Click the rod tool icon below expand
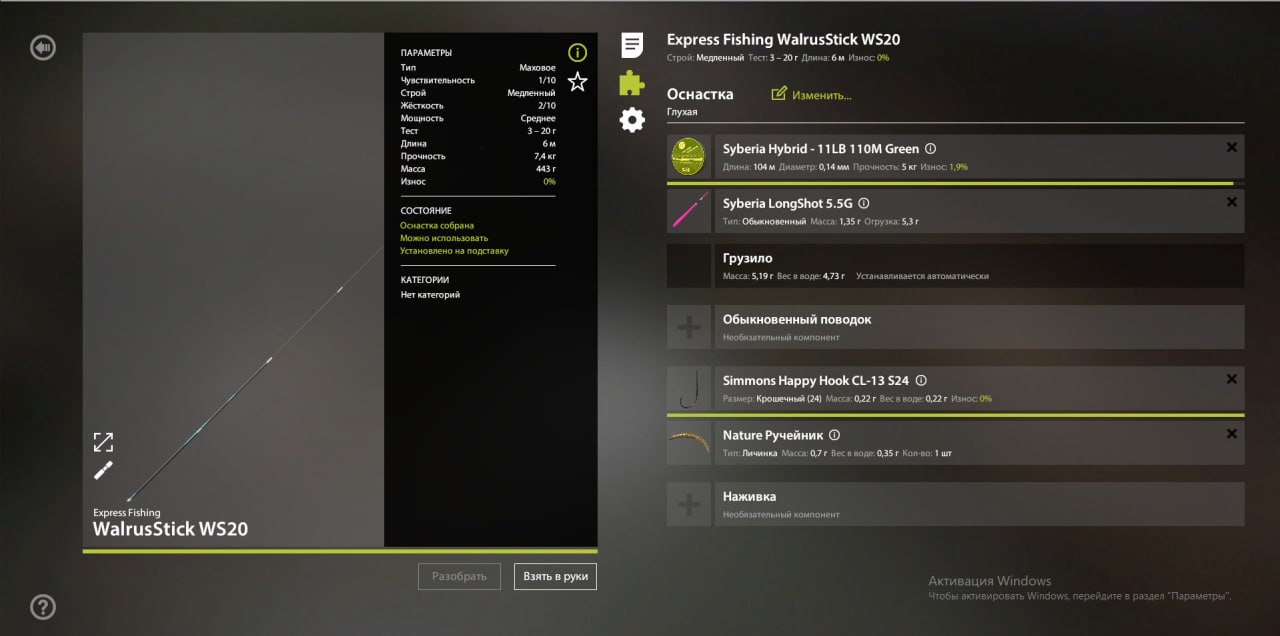This screenshot has height=636, width=1280. point(103,471)
